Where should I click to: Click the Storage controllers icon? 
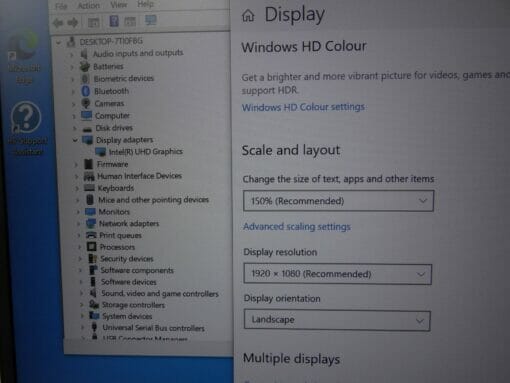point(94,304)
